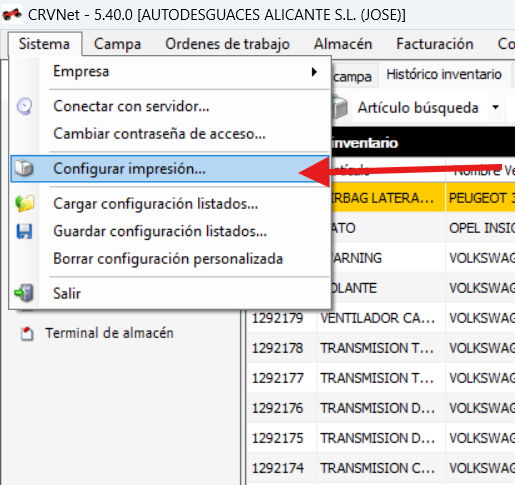This screenshot has width=515, height=485.
Task: Select the VENTILADOR CA... article cell
Action: [x=381, y=318]
